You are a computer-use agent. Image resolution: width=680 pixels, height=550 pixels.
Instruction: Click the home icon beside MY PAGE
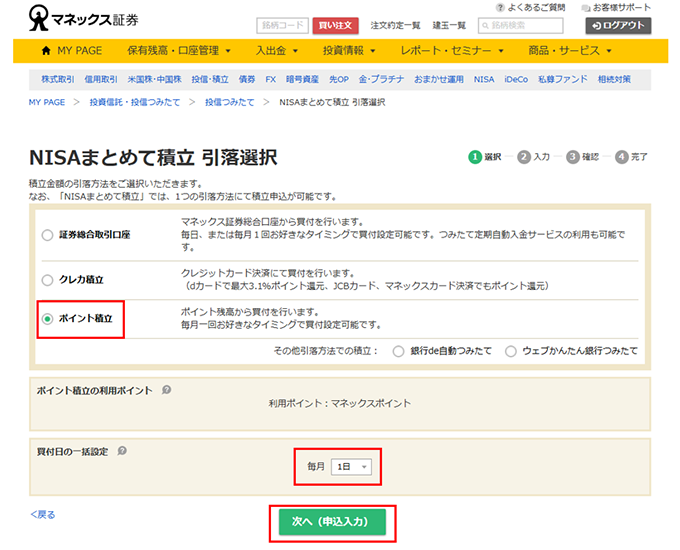click(x=46, y=51)
